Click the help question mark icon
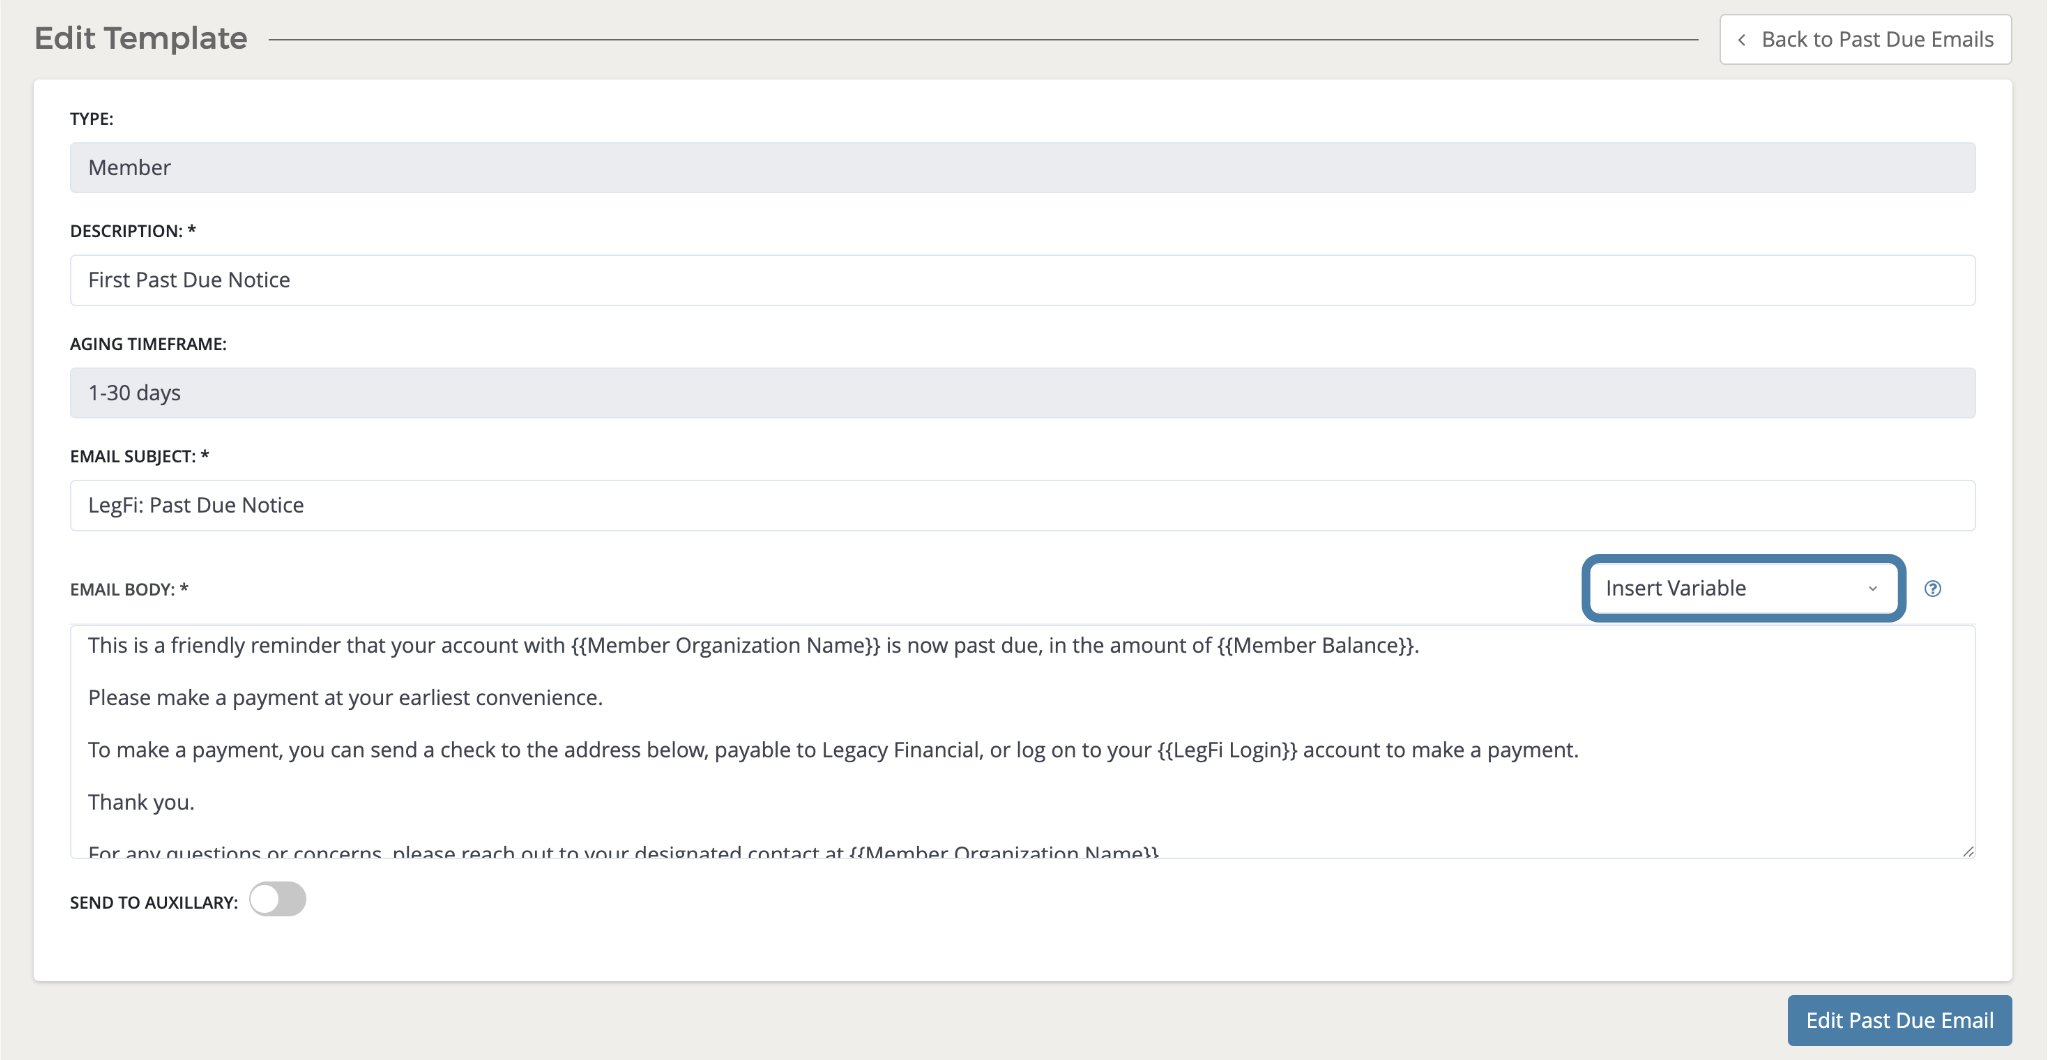2048x1060 pixels. pos(1932,589)
